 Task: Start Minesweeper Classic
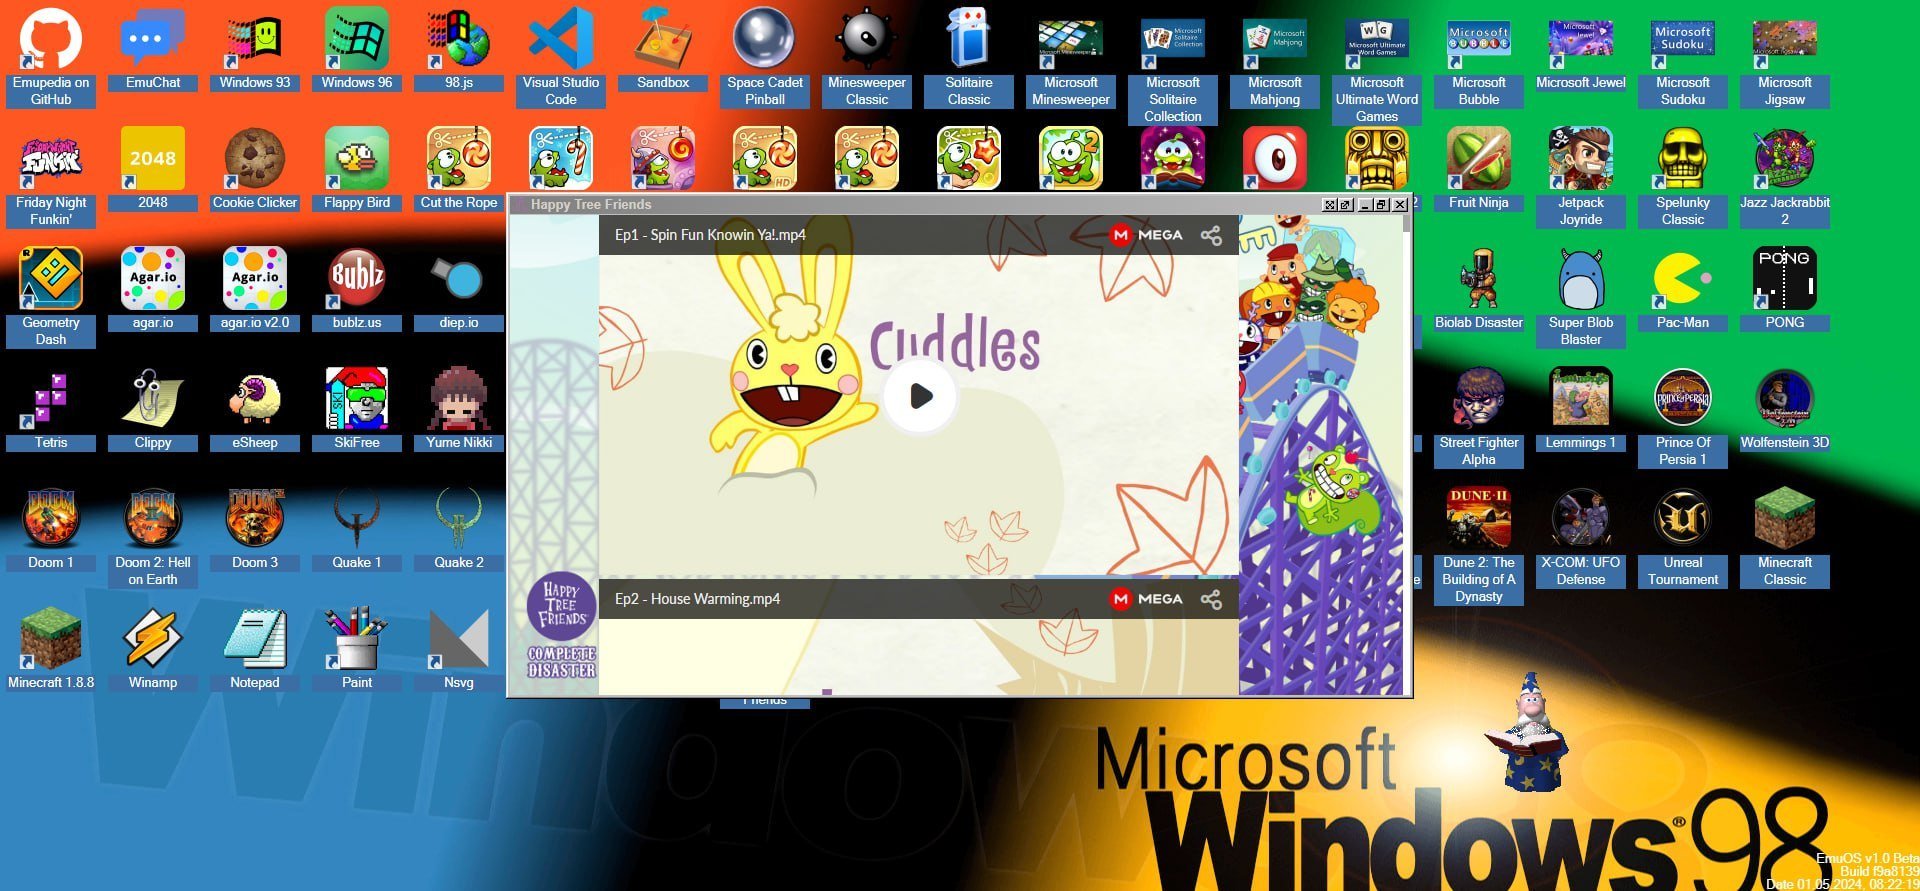(x=867, y=56)
